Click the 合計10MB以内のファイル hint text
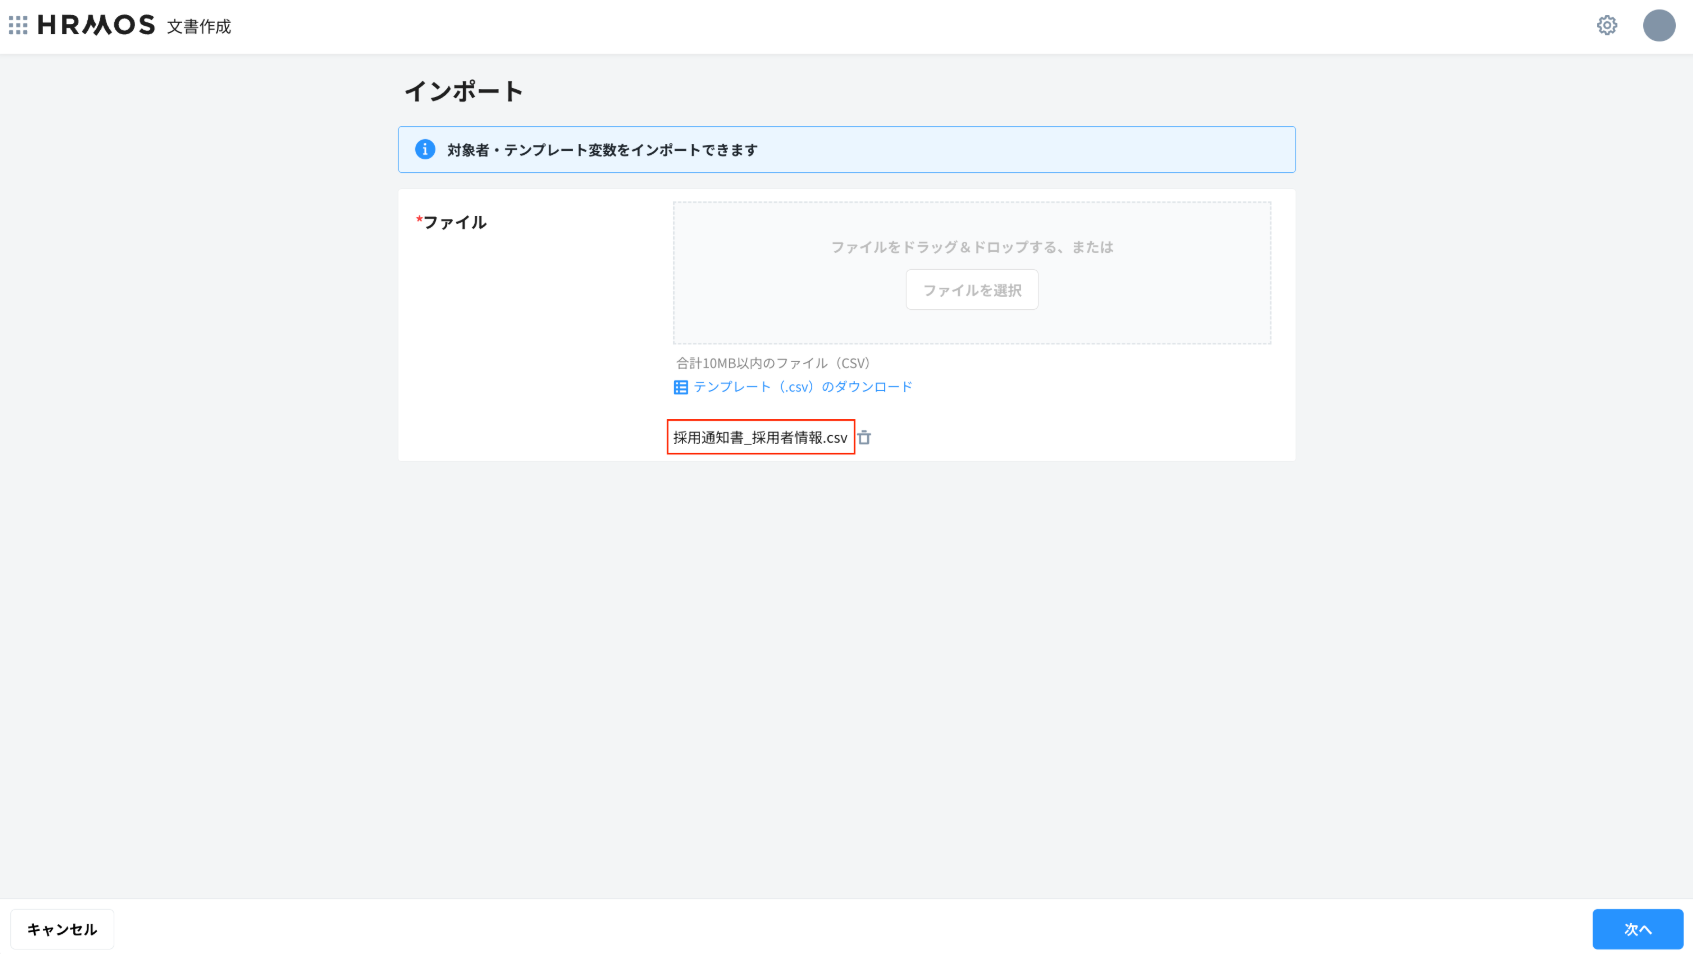This screenshot has width=1693, height=954. tap(773, 363)
